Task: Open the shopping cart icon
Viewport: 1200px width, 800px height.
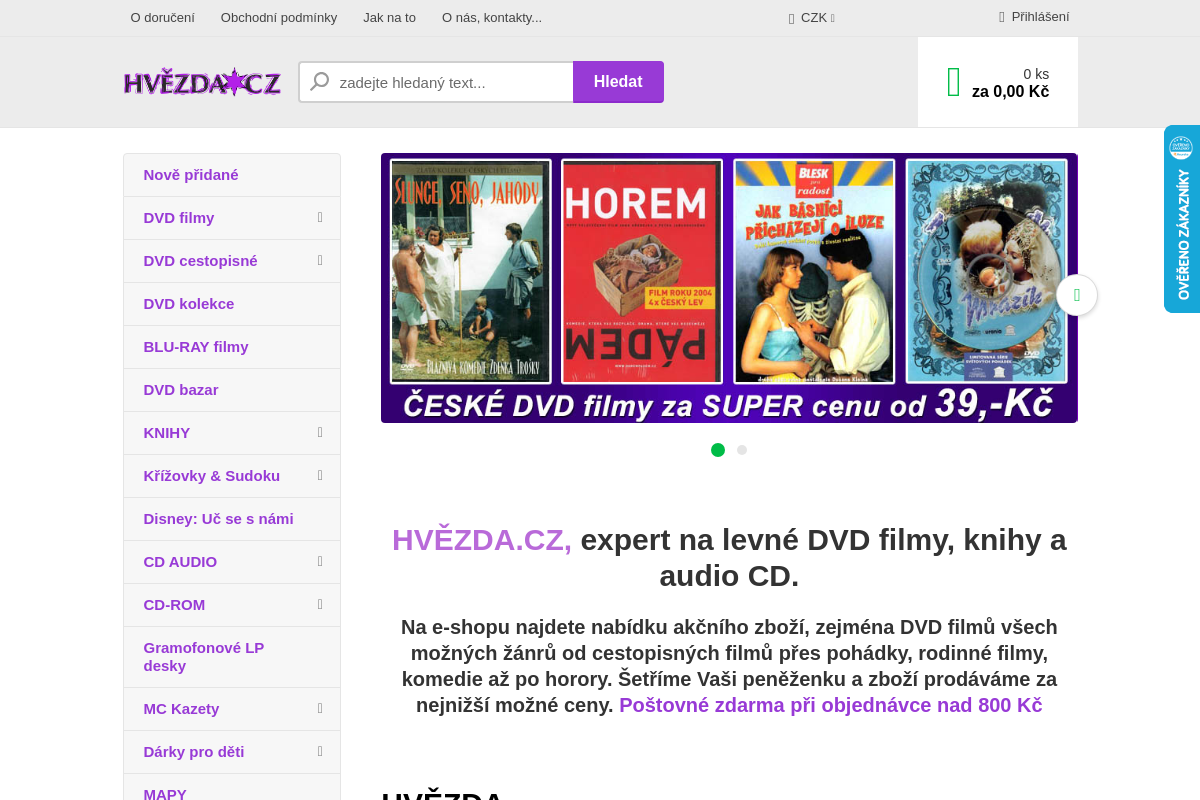Action: (x=951, y=80)
